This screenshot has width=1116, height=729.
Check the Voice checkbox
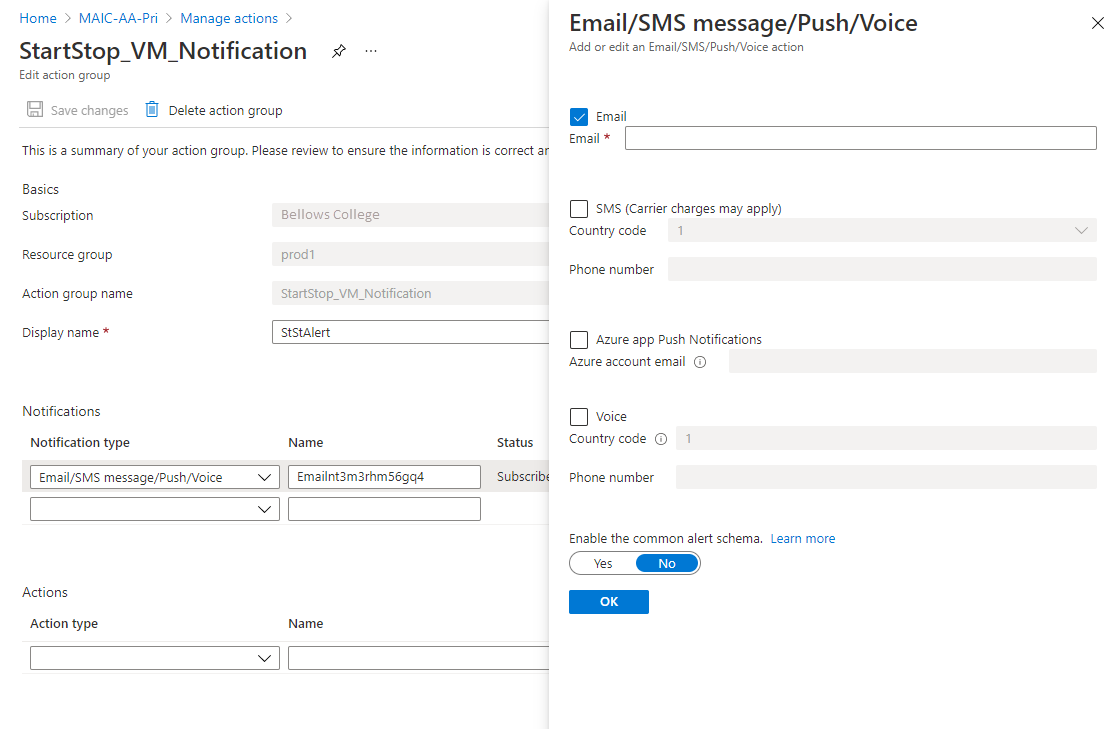pos(578,416)
